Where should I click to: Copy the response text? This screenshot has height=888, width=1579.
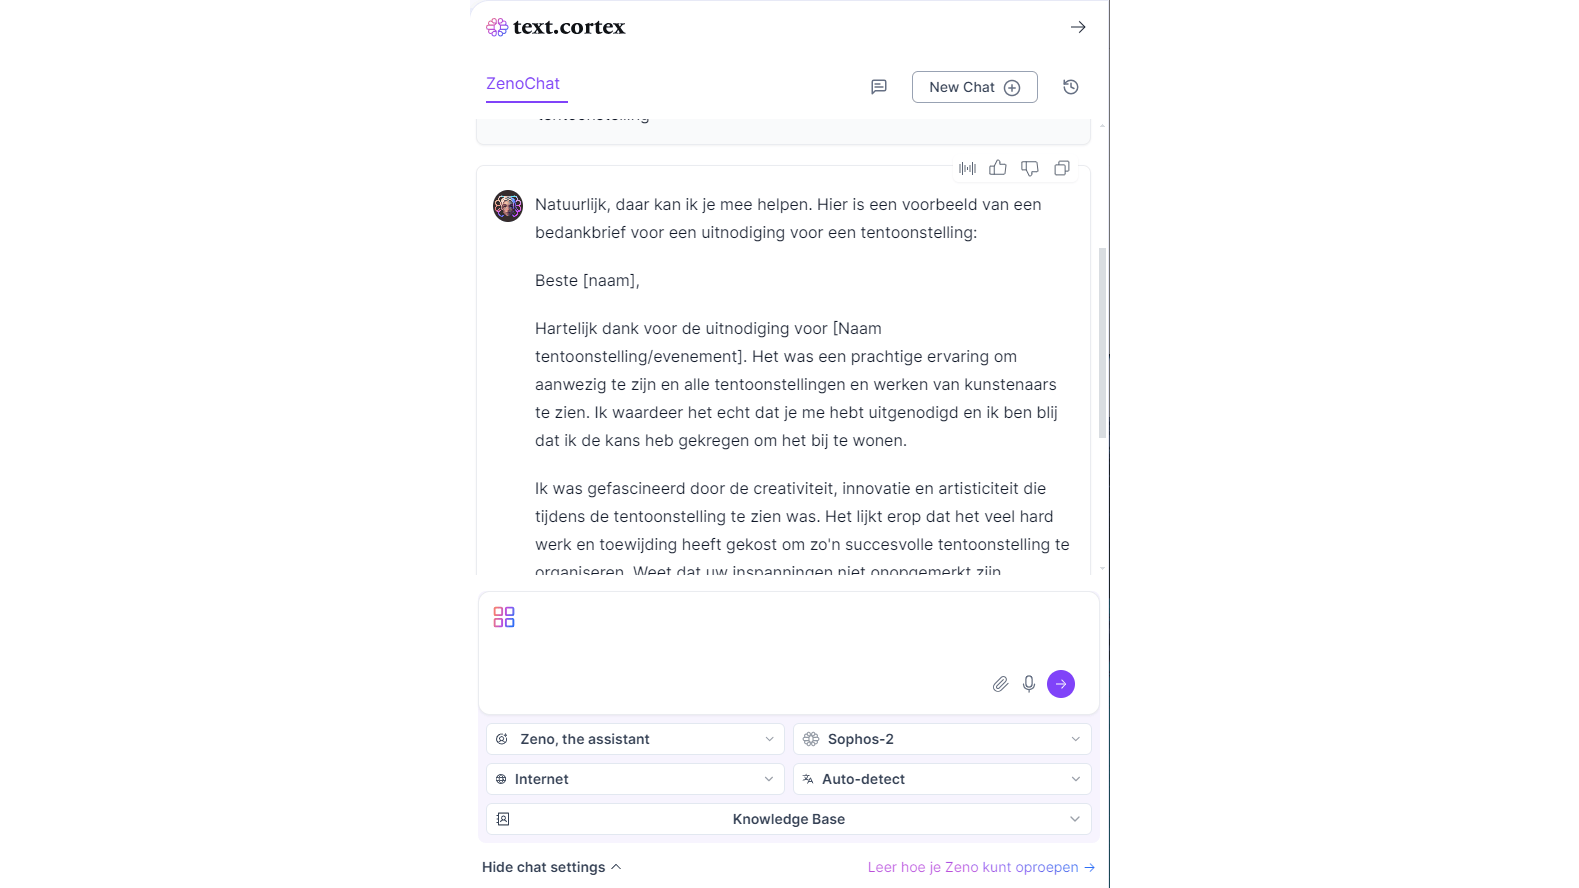pos(1062,168)
